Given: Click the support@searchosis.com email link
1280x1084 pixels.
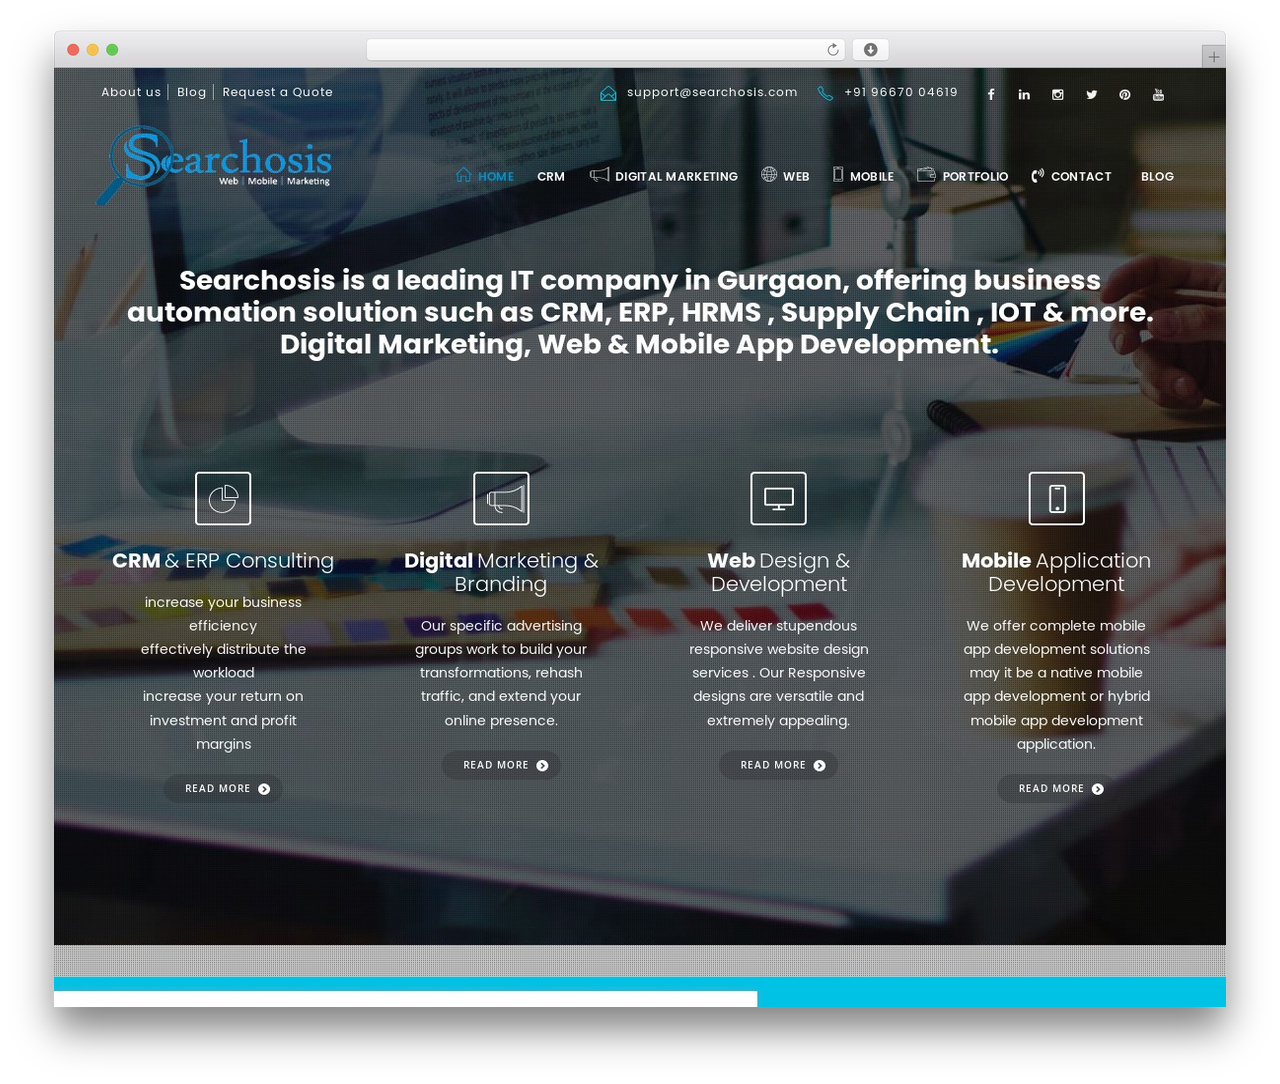Looking at the screenshot, I should [x=712, y=92].
